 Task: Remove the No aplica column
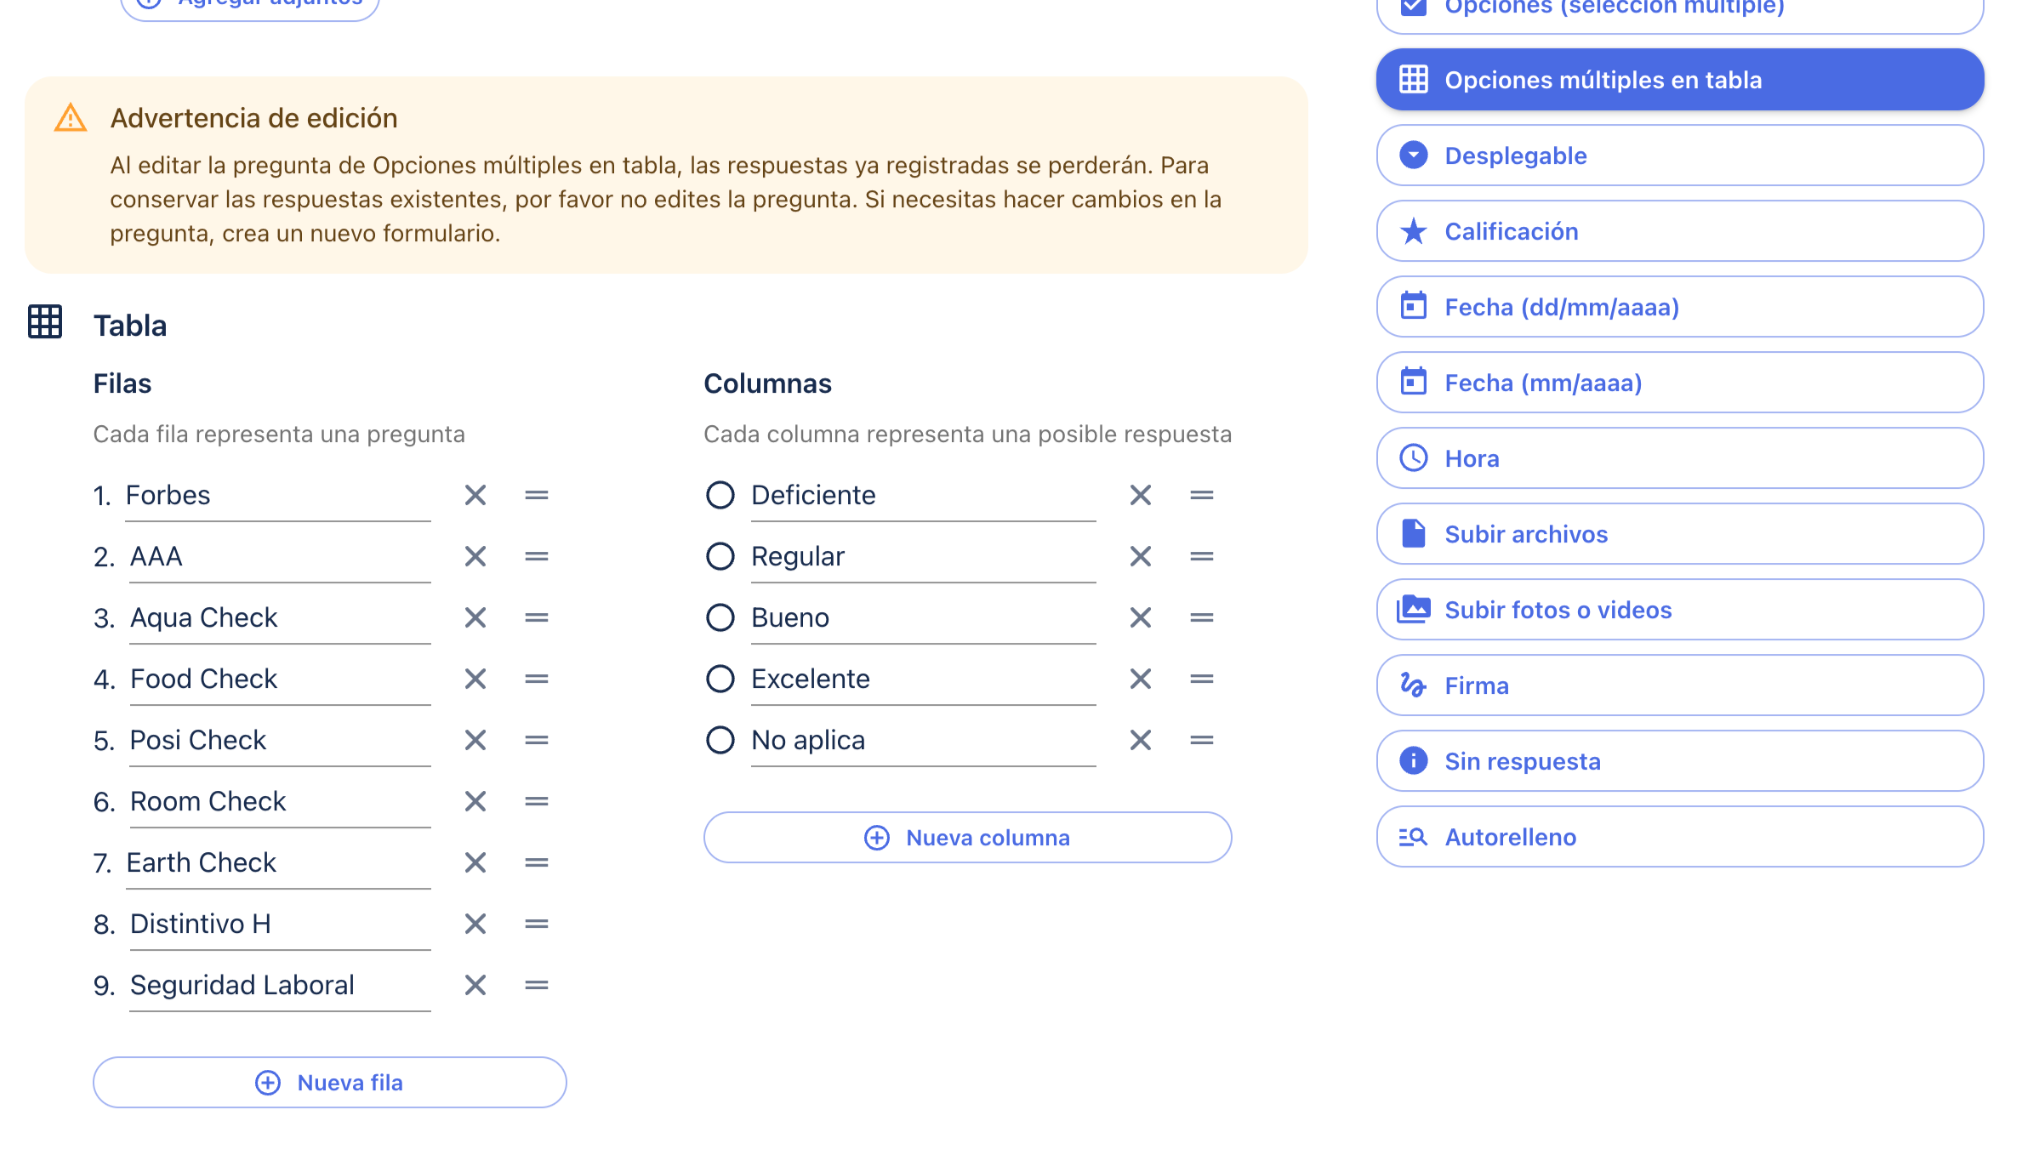click(1140, 740)
